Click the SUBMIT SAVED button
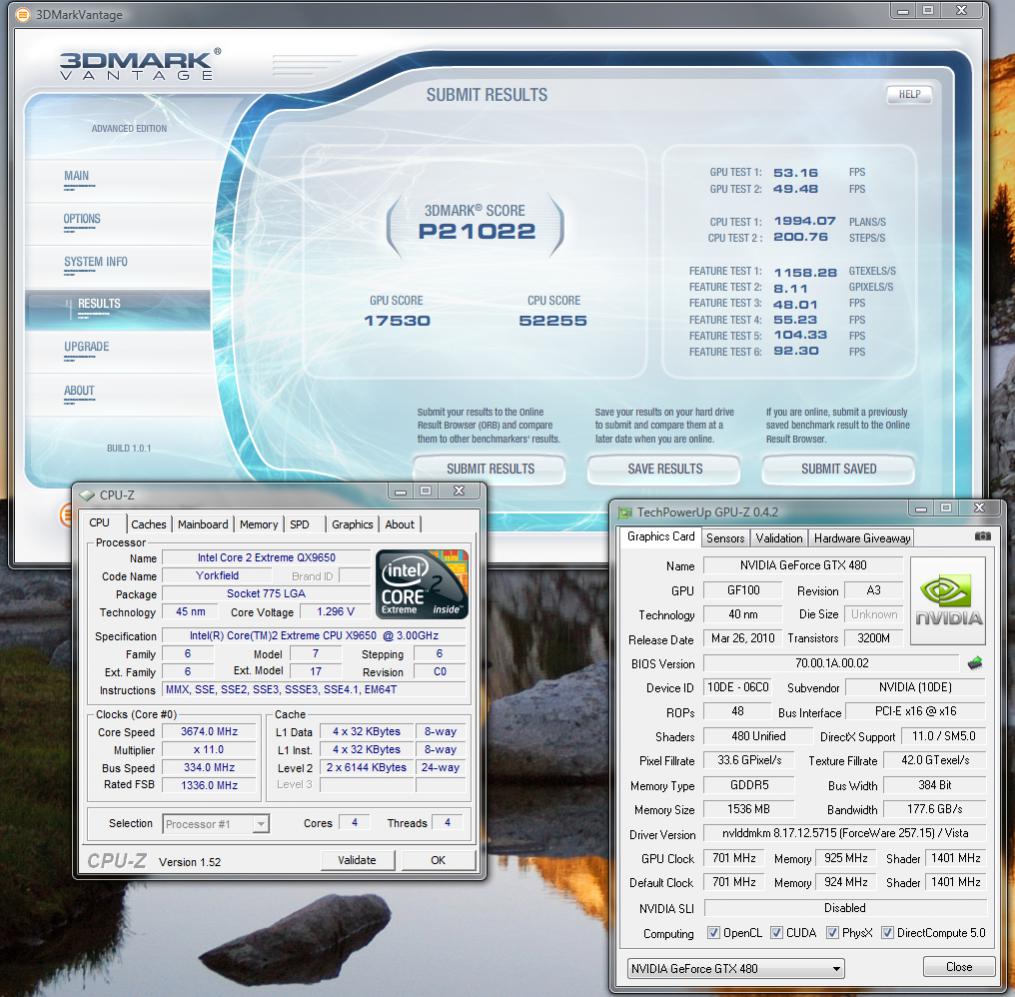This screenshot has height=997, width=1015. coord(838,469)
